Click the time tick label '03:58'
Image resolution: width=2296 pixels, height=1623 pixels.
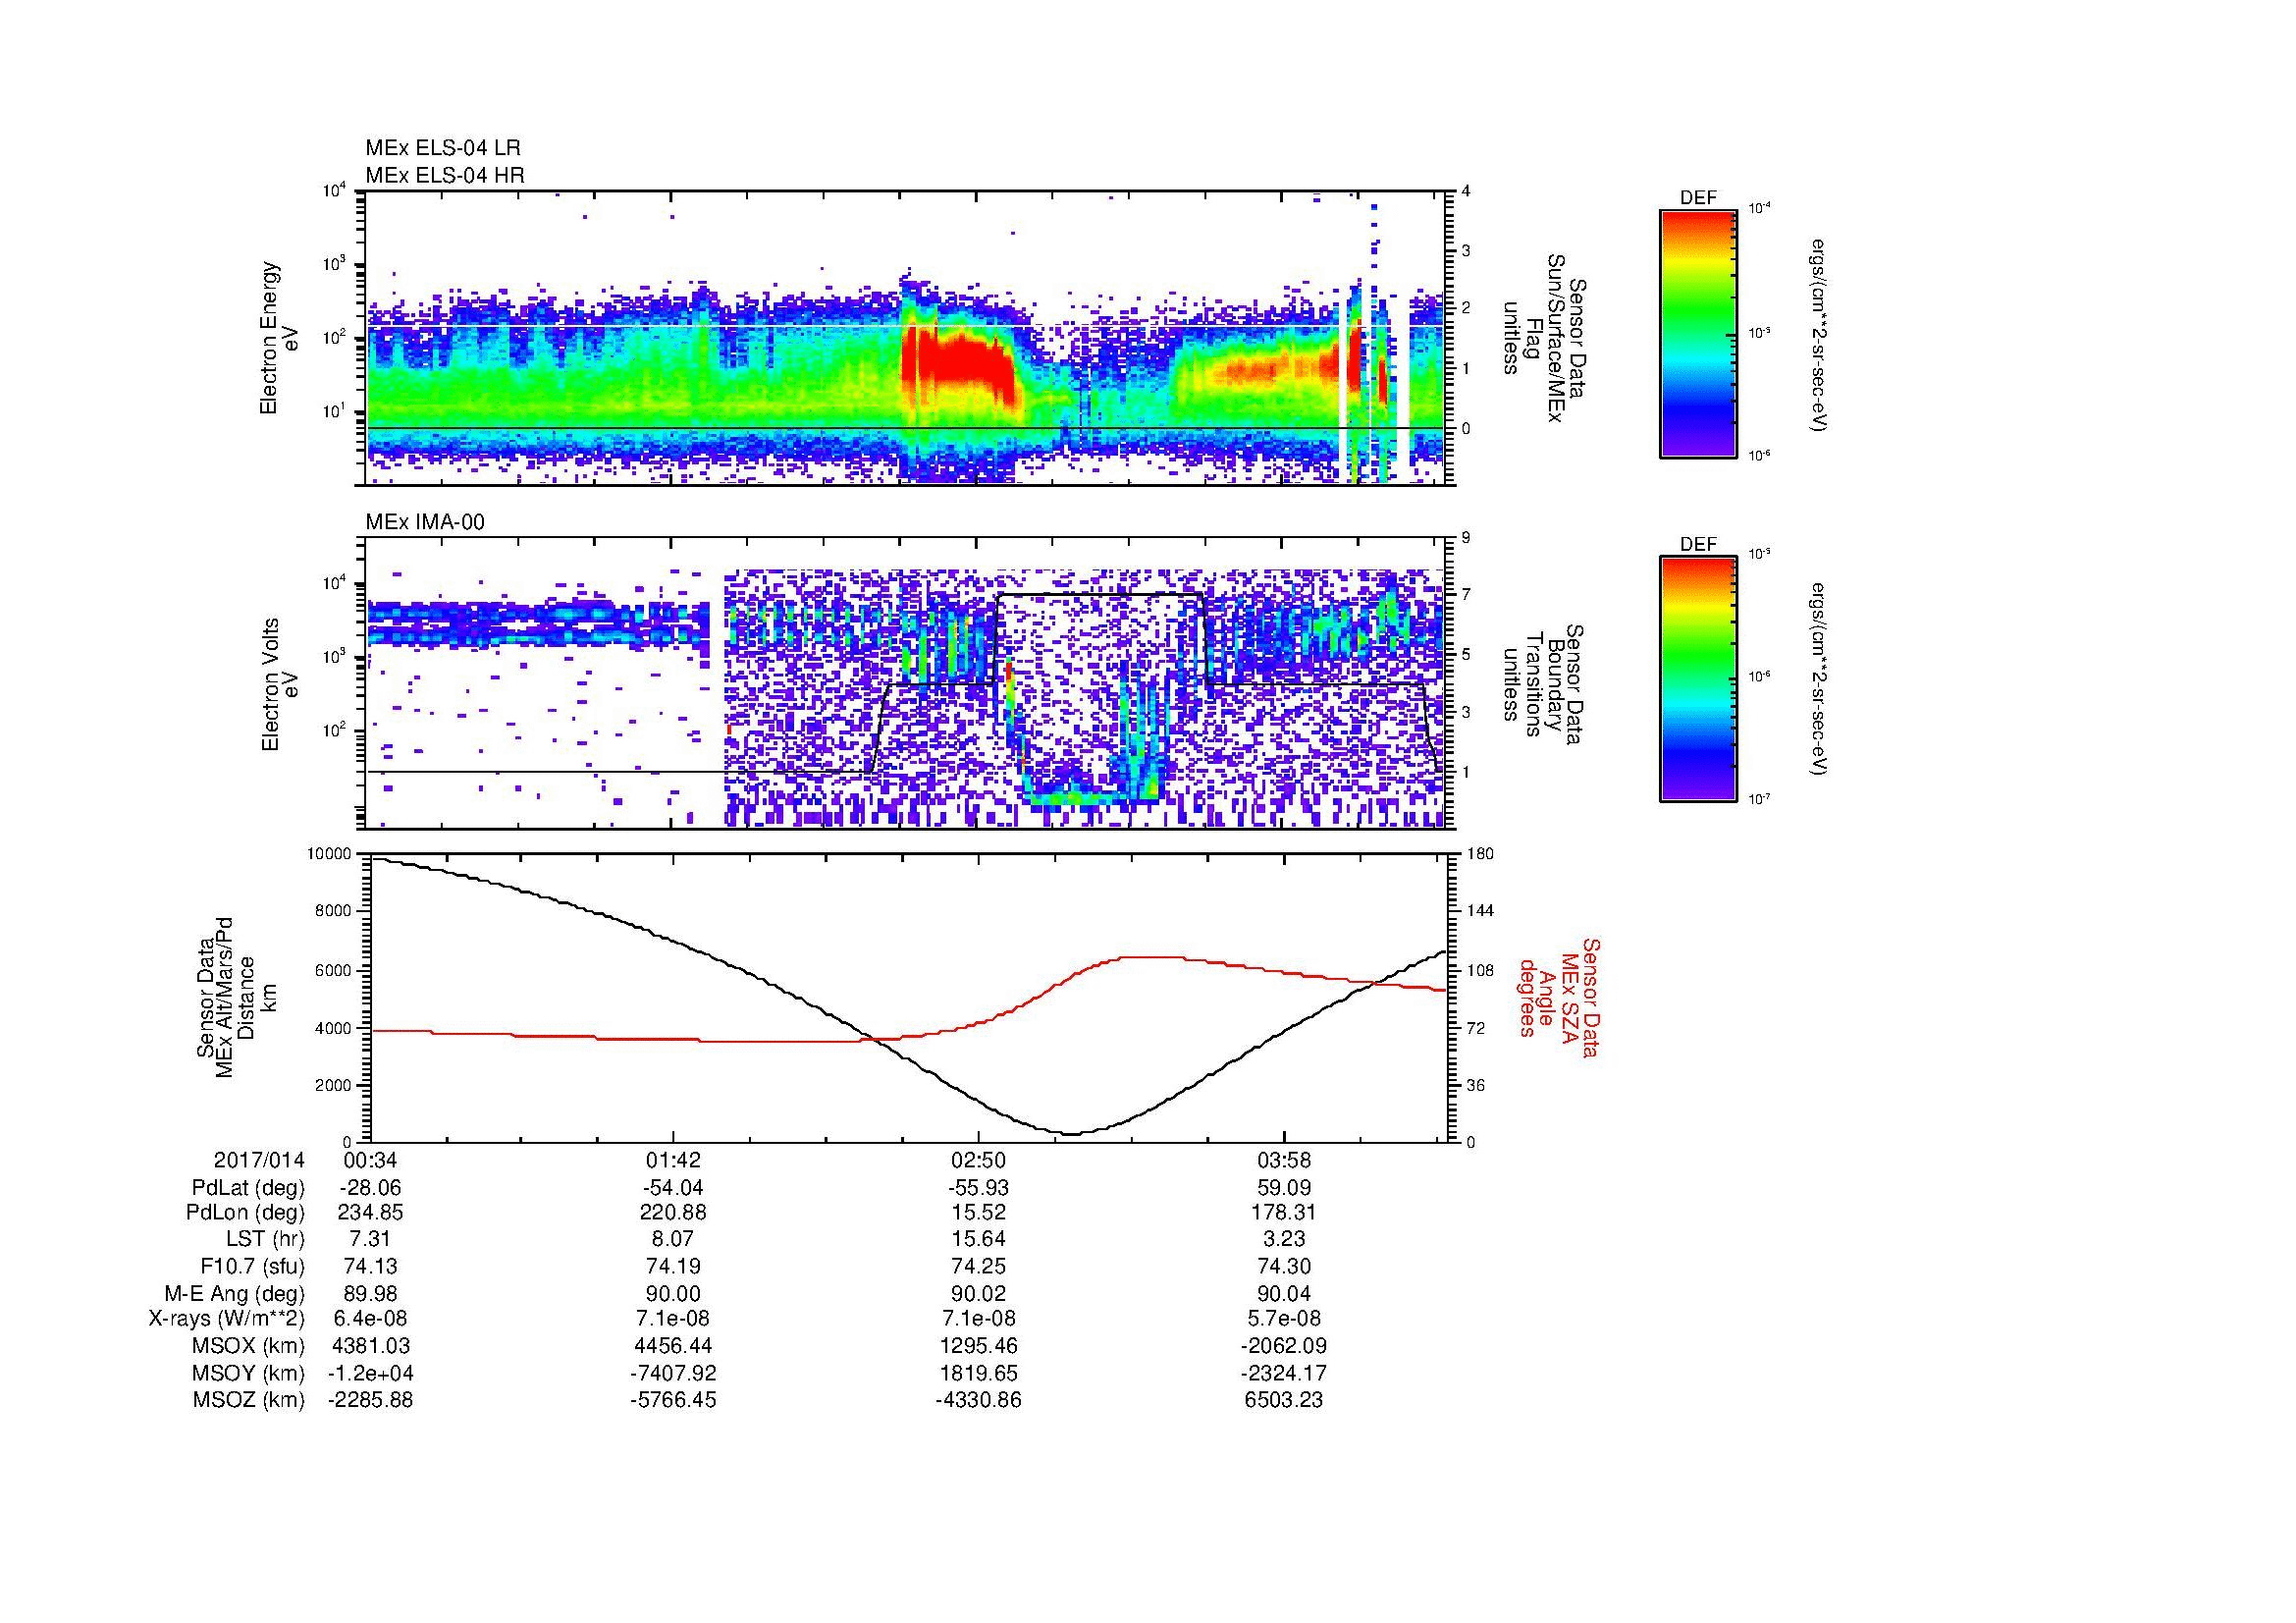pos(1283,1160)
